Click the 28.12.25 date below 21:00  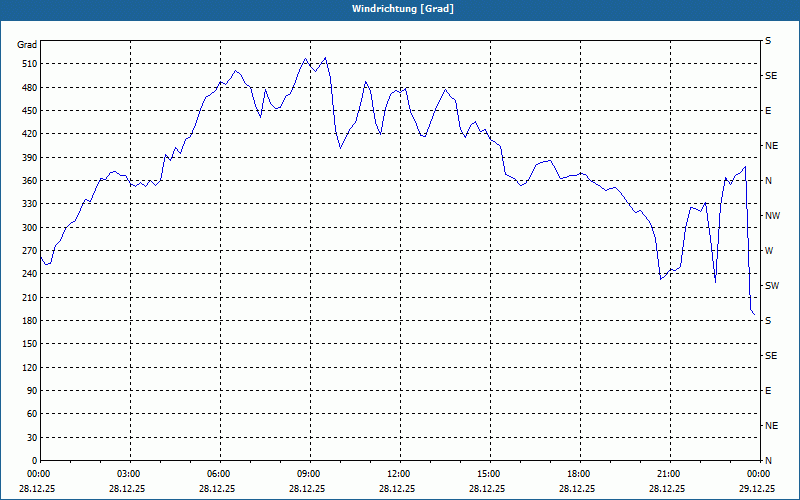tap(666, 488)
